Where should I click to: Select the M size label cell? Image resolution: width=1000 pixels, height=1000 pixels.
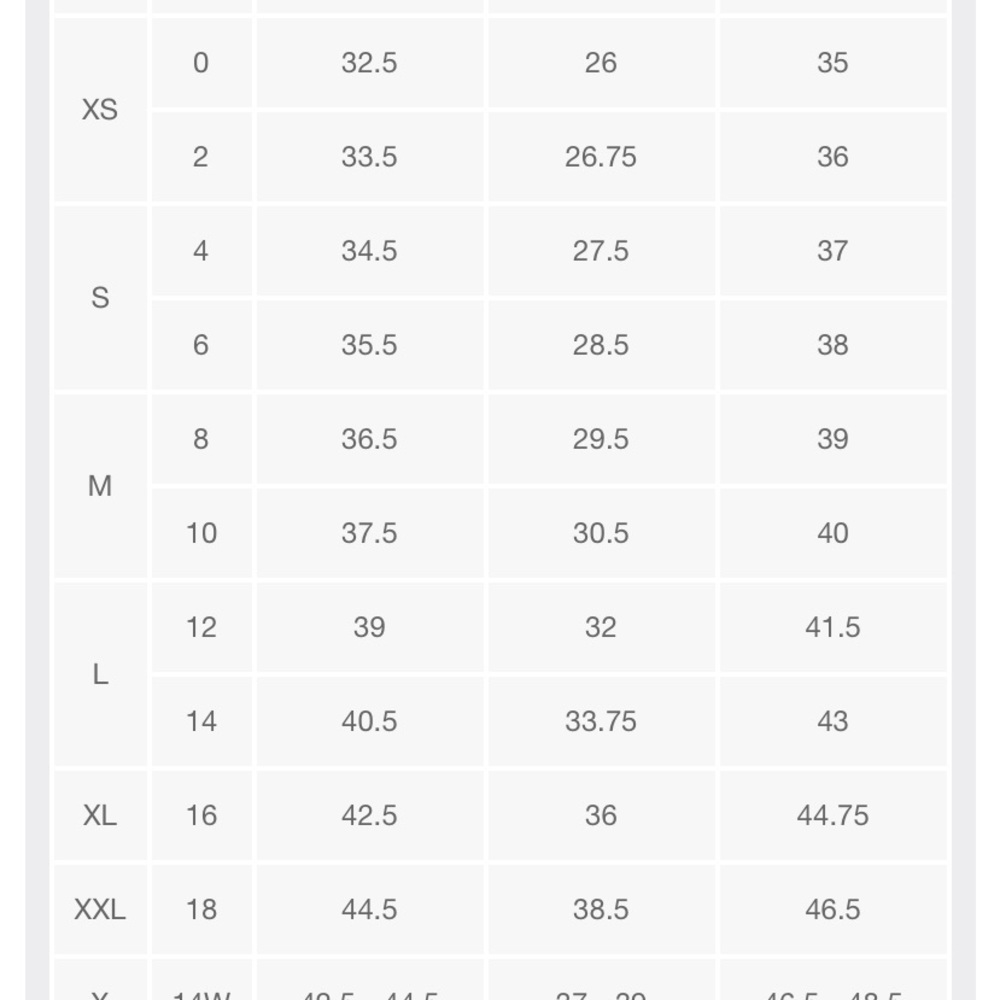(100, 486)
